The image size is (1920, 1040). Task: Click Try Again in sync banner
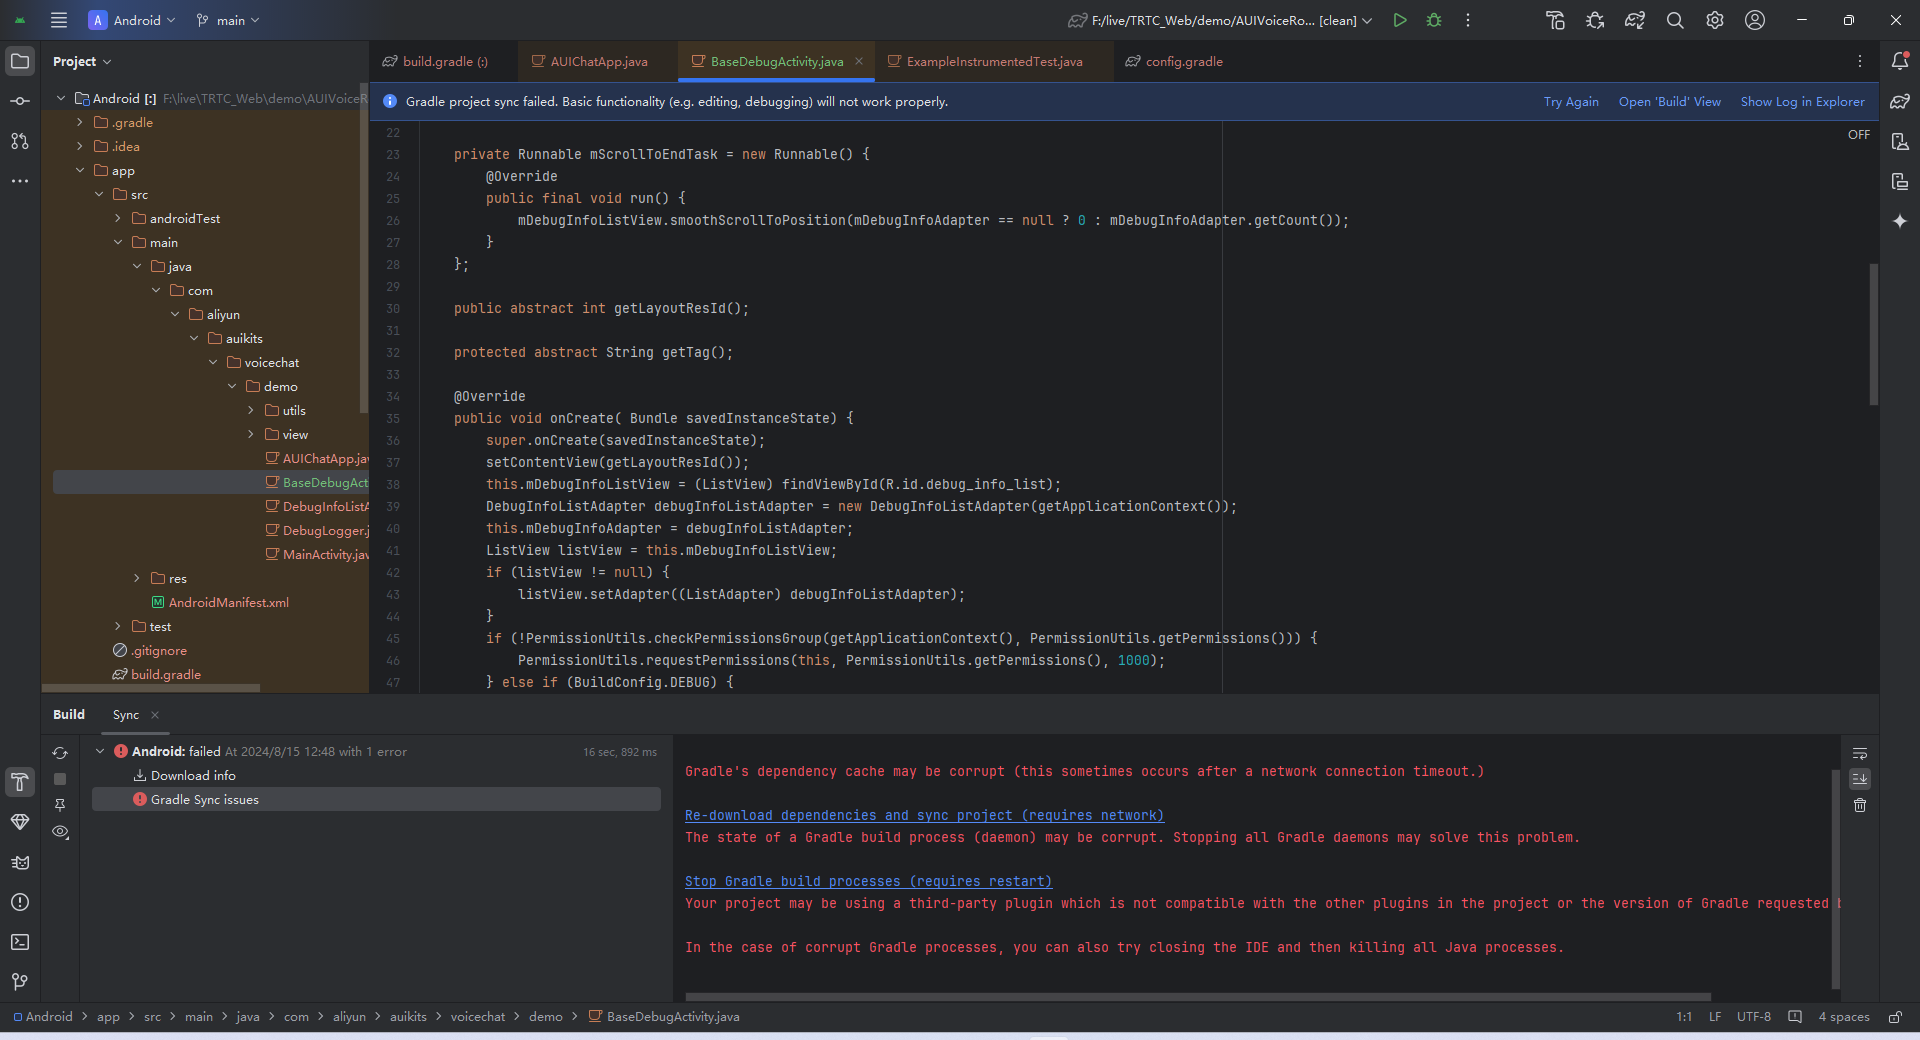click(x=1571, y=102)
